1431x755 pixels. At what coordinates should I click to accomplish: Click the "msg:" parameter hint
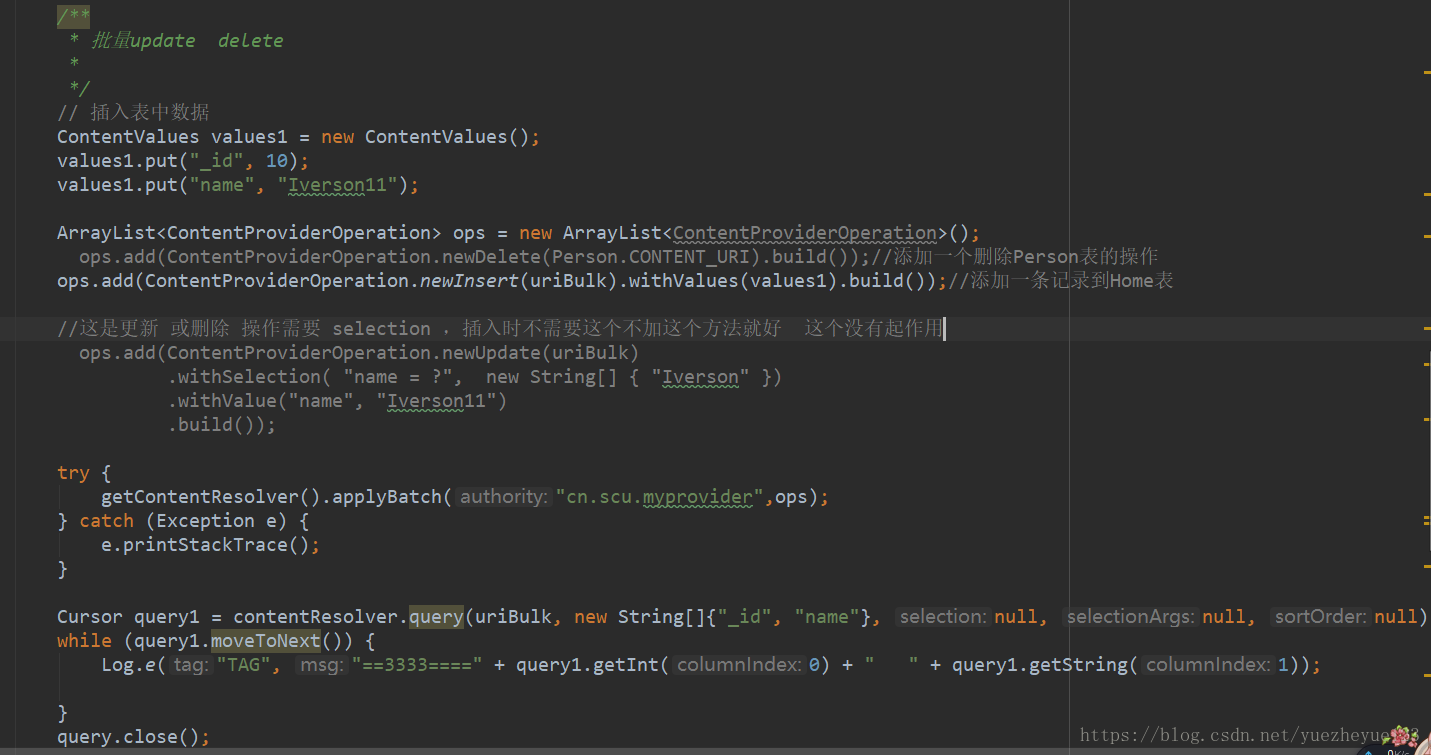pyautogui.click(x=322, y=665)
